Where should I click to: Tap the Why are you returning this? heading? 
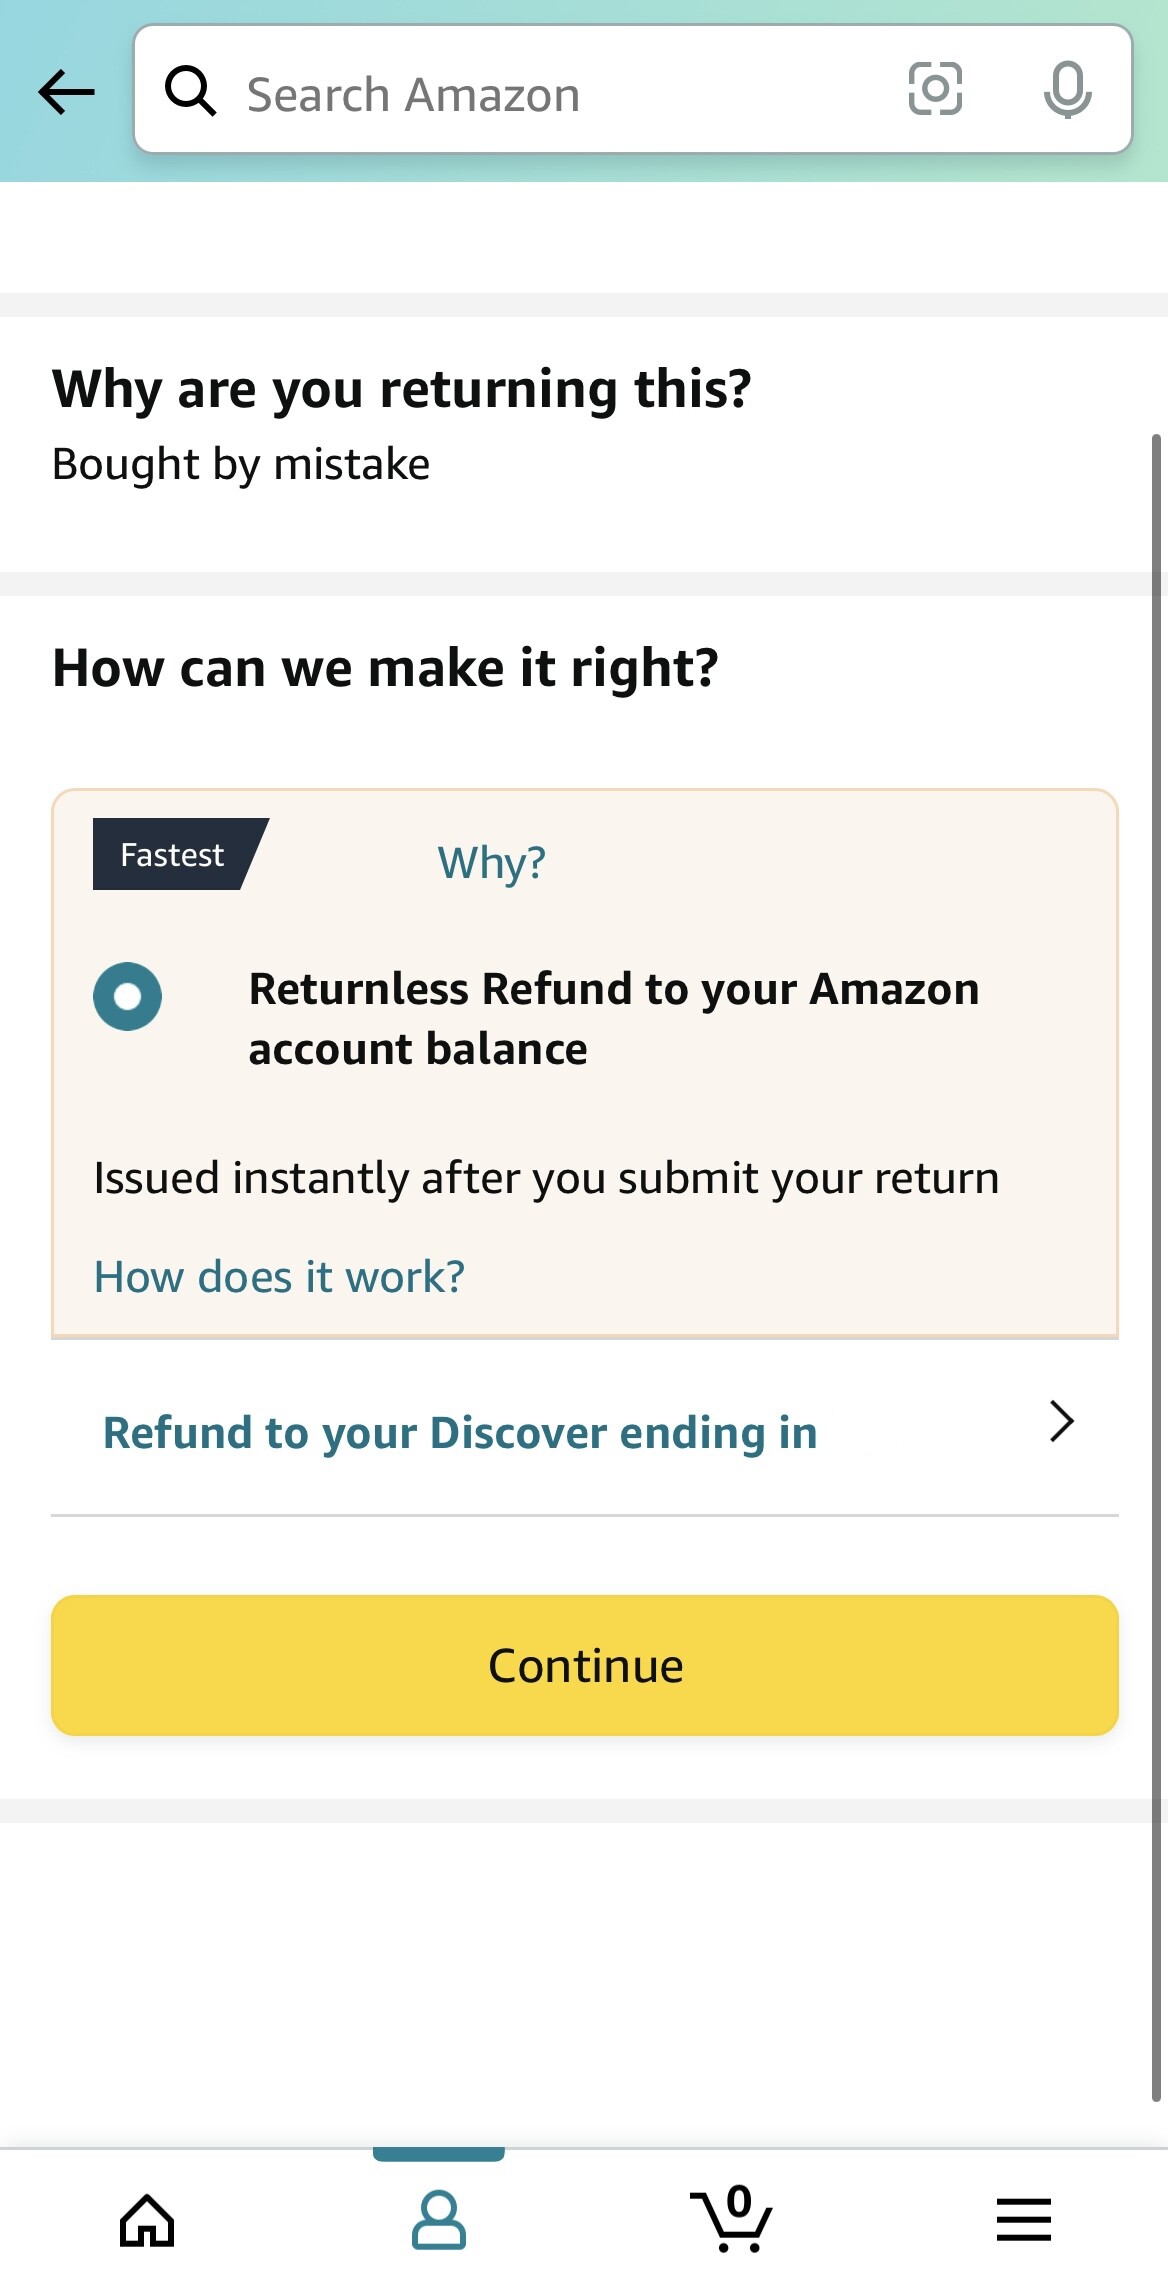pos(402,389)
